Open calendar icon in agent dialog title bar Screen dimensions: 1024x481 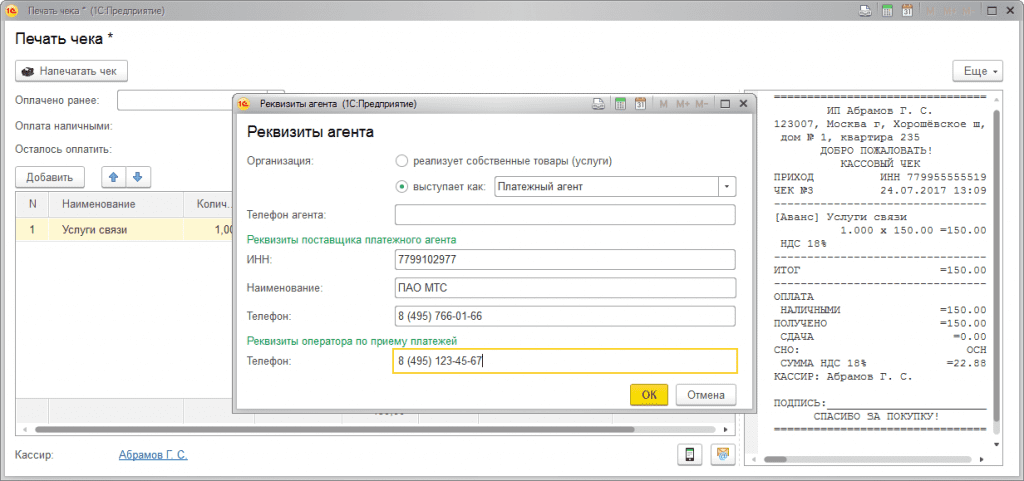tap(640, 103)
